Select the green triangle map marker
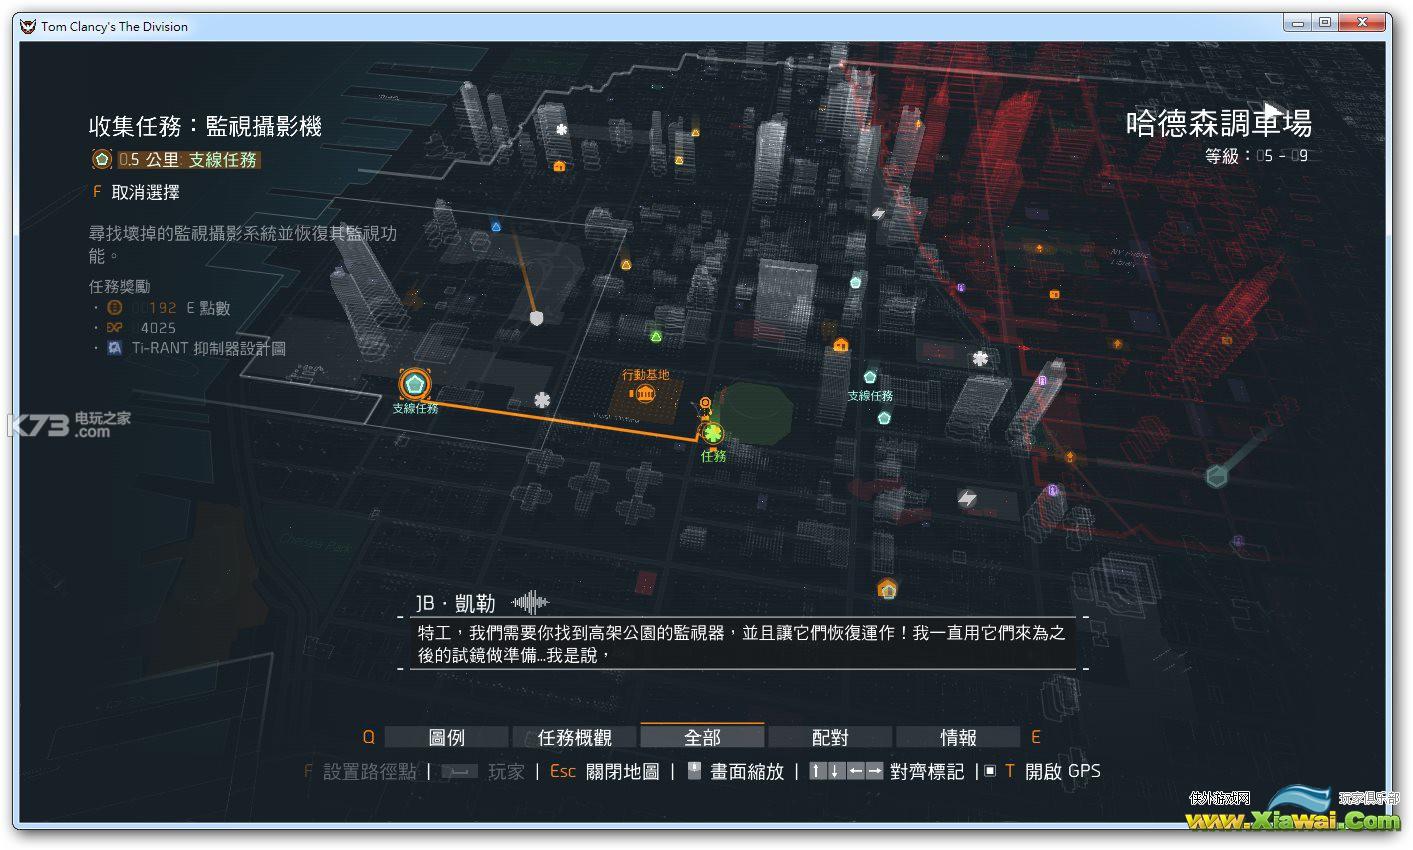This screenshot has height=850, width=1413. click(x=656, y=336)
